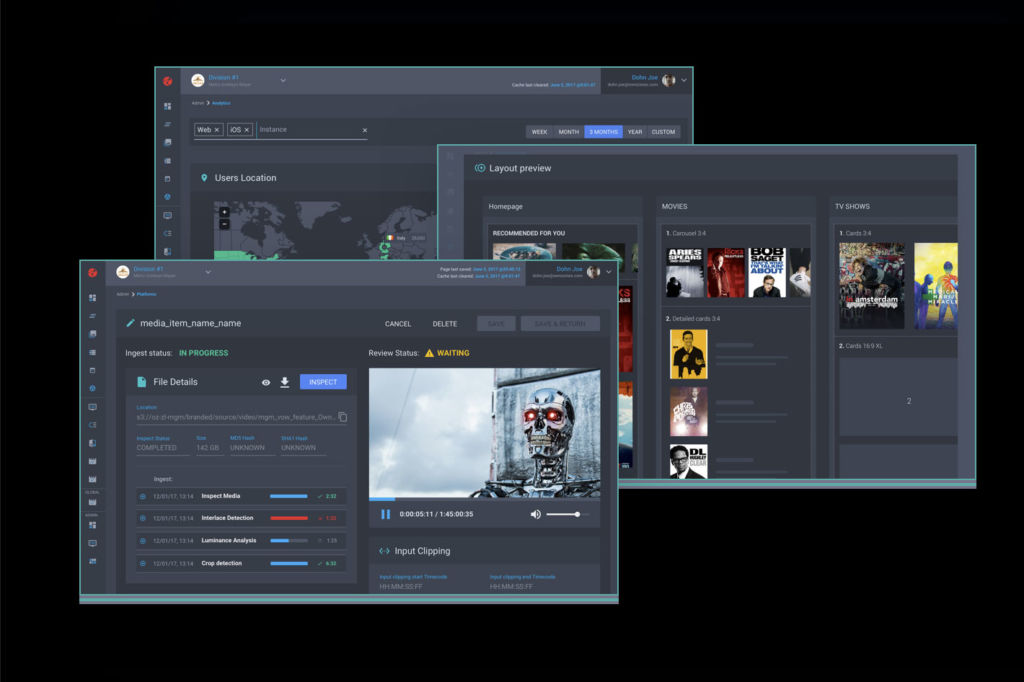Click the blue highlighted sidebar icon in front window
Screen dimensions: 1024x682
click(93, 388)
